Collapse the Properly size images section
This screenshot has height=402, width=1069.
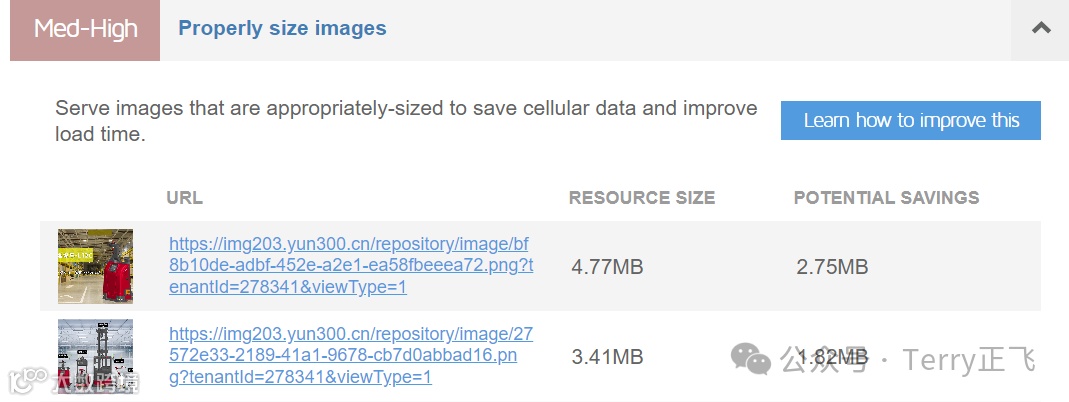(1040, 28)
